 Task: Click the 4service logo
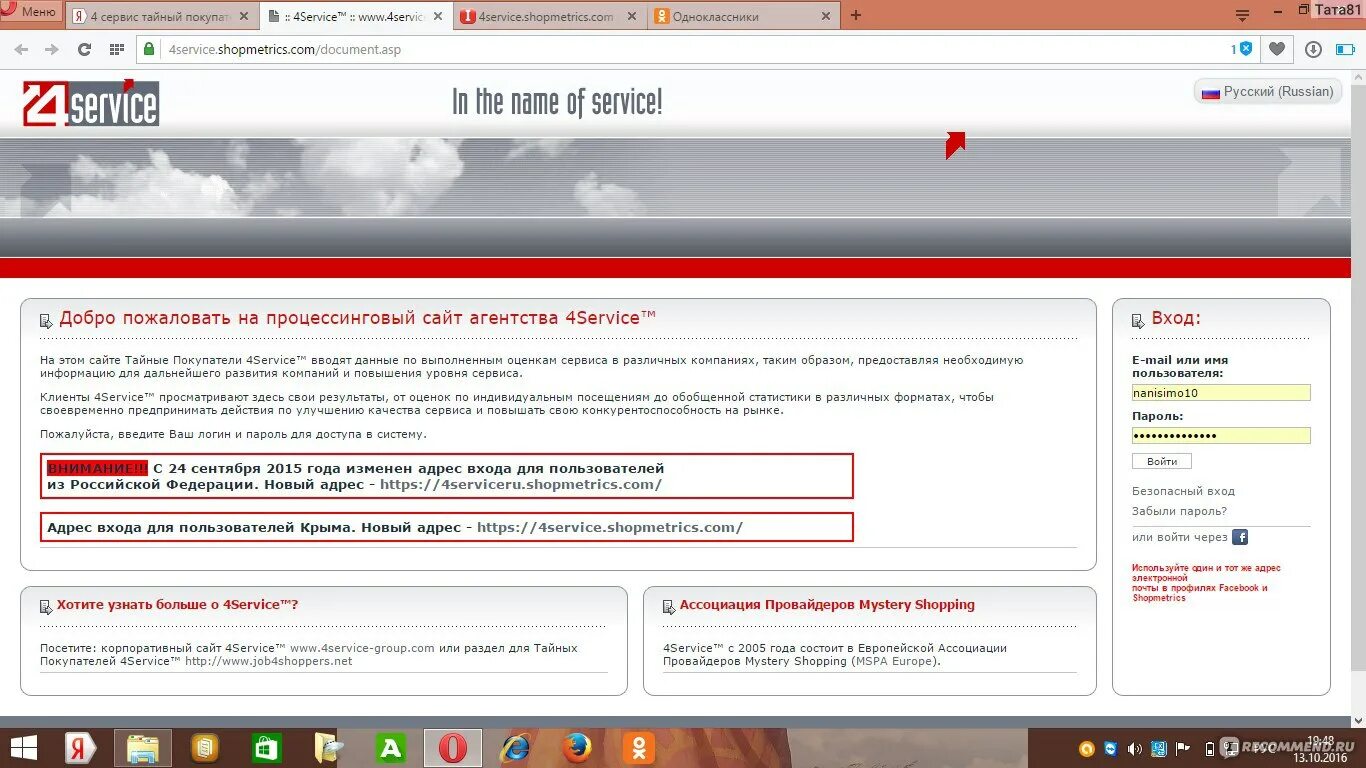pos(91,103)
